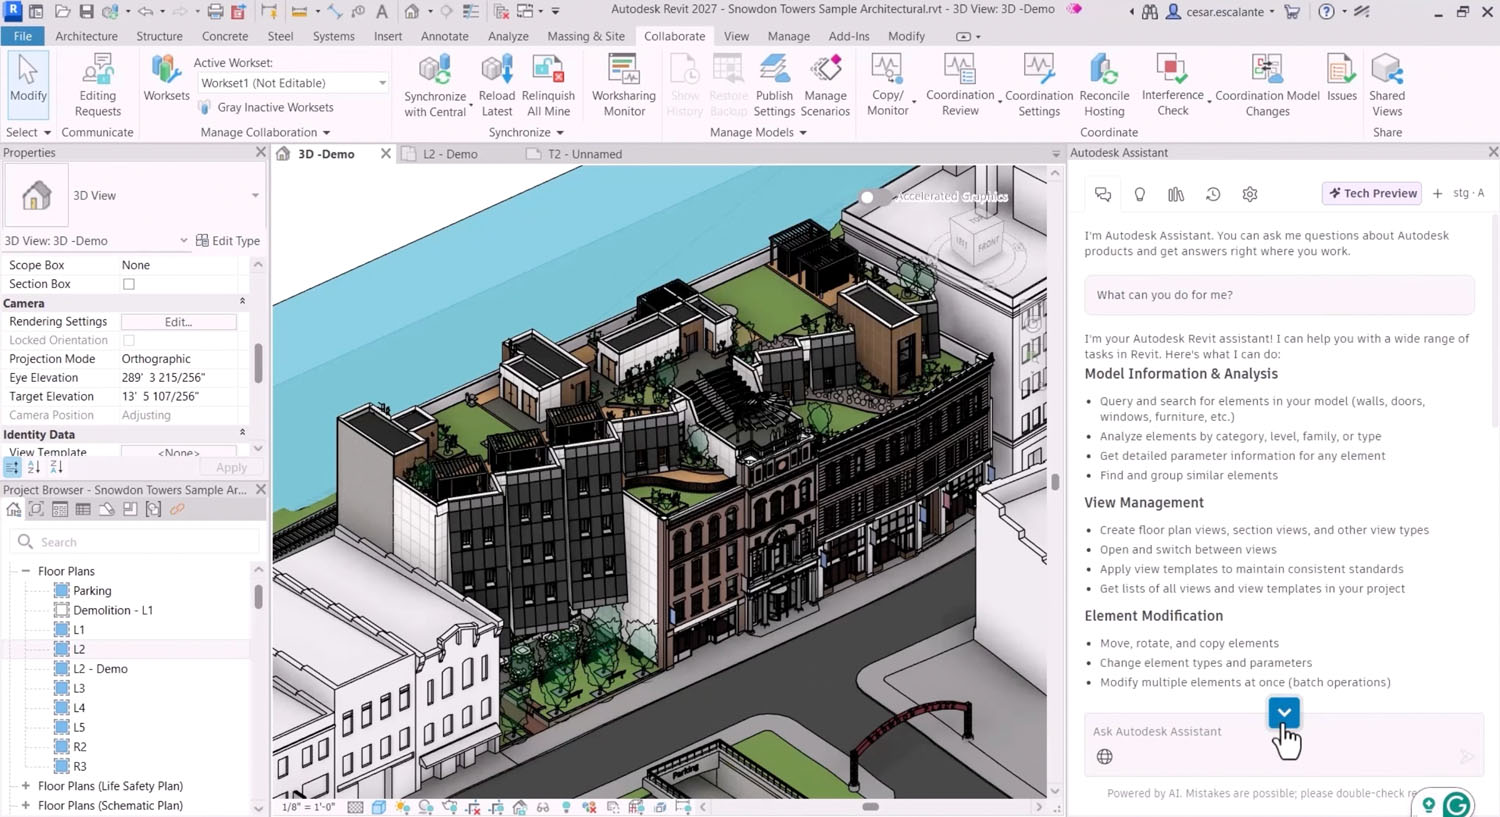
Task: Click the Visual Style cube in view control bar
Action: click(379, 807)
